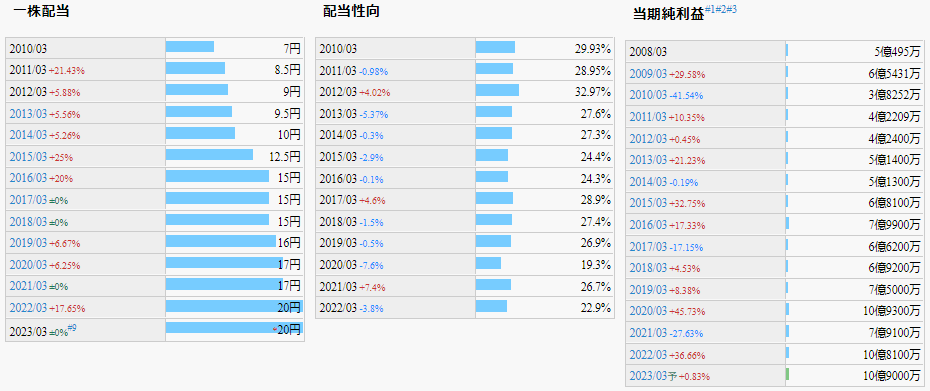The image size is (930, 391).
Task: Open the 2023/03 forecast net income link
Action: point(648,376)
